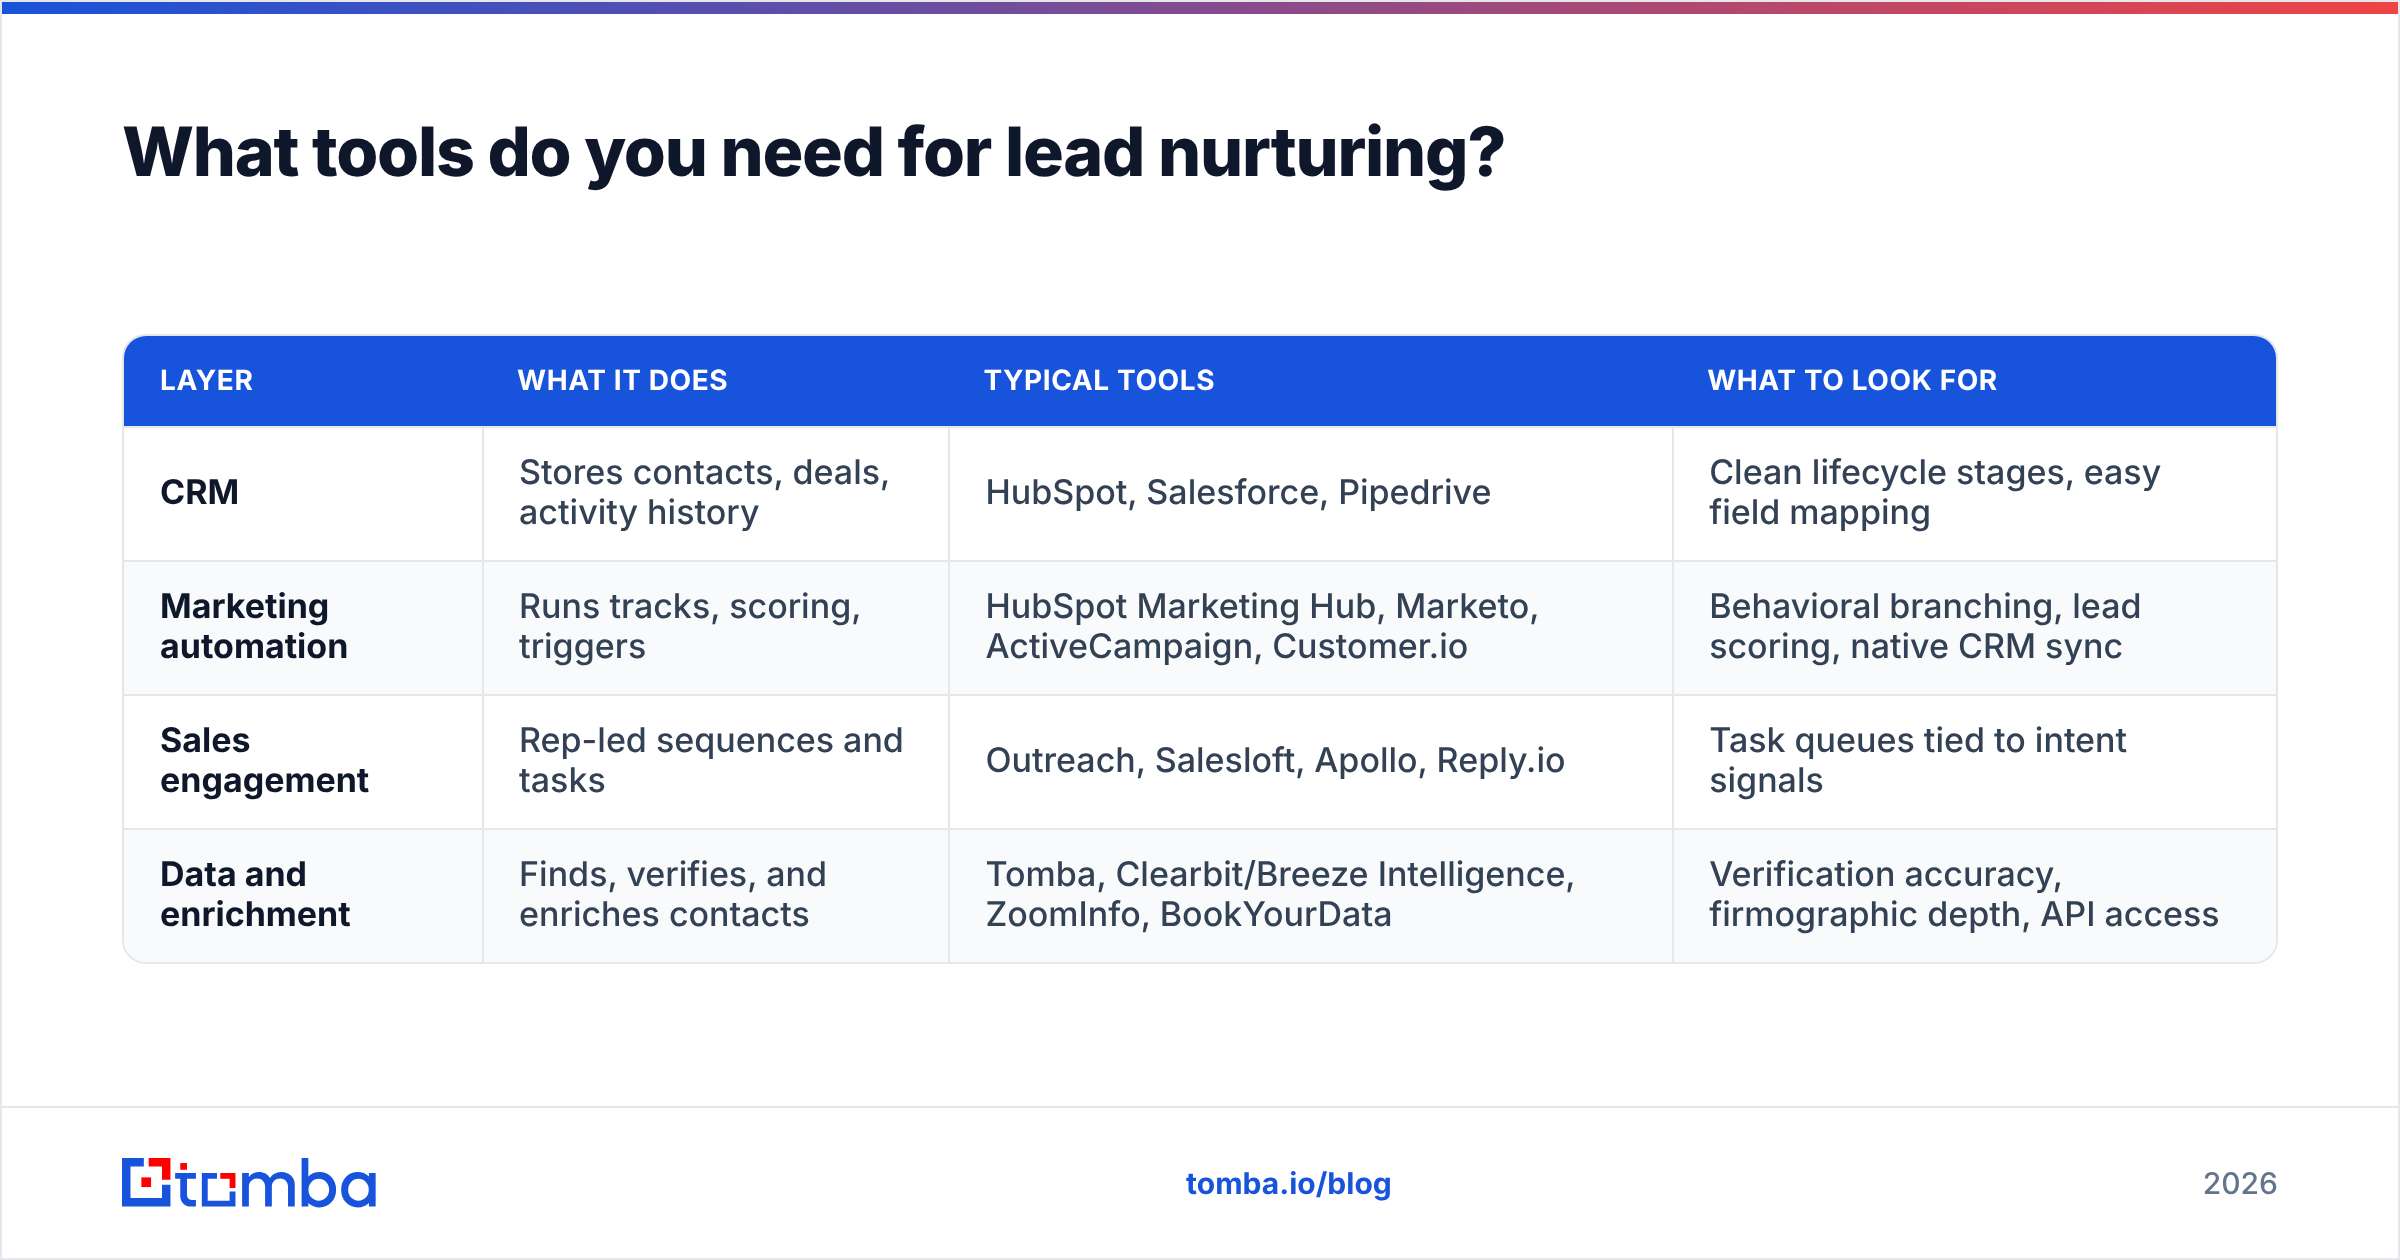Click the 'Data and enrichment' row label
This screenshot has height=1260, width=2400.
point(255,894)
